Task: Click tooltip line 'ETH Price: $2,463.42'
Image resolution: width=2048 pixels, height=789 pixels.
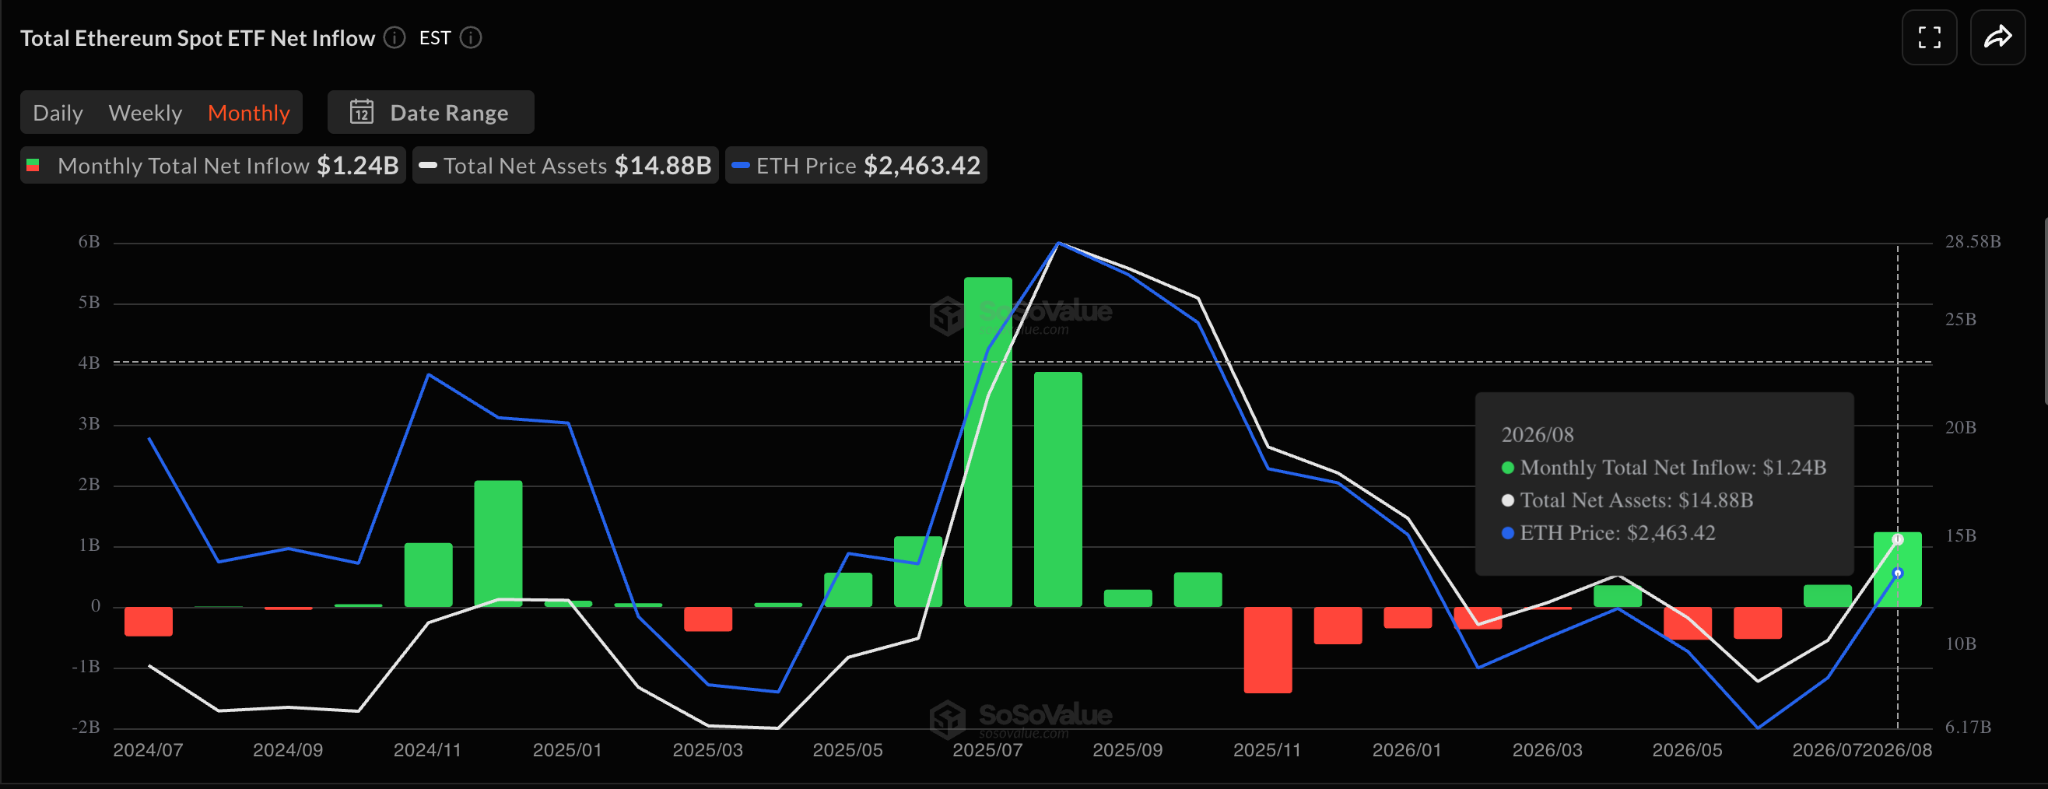Action: pyautogui.click(x=1608, y=533)
